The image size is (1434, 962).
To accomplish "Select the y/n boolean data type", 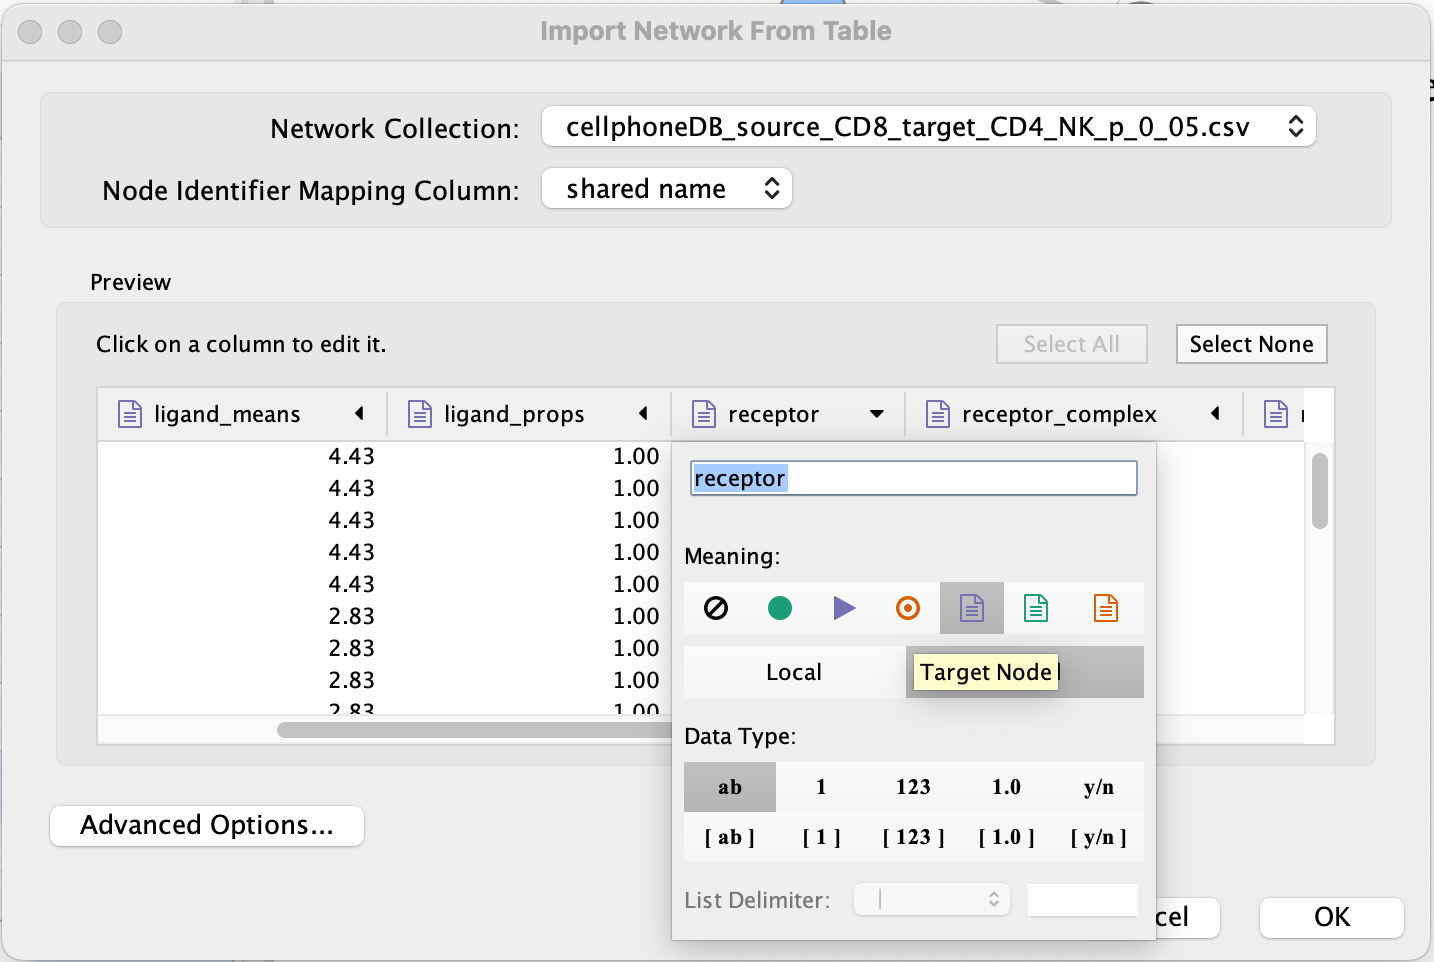I will point(1098,787).
